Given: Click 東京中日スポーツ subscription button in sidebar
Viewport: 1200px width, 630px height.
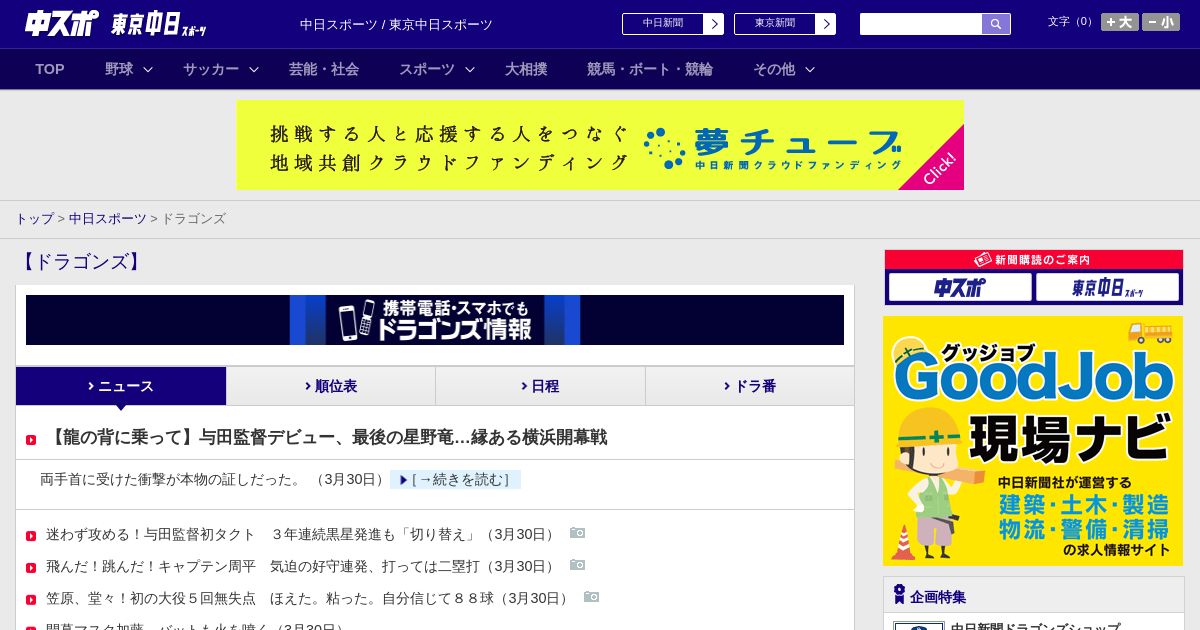Looking at the screenshot, I should click(x=1108, y=288).
